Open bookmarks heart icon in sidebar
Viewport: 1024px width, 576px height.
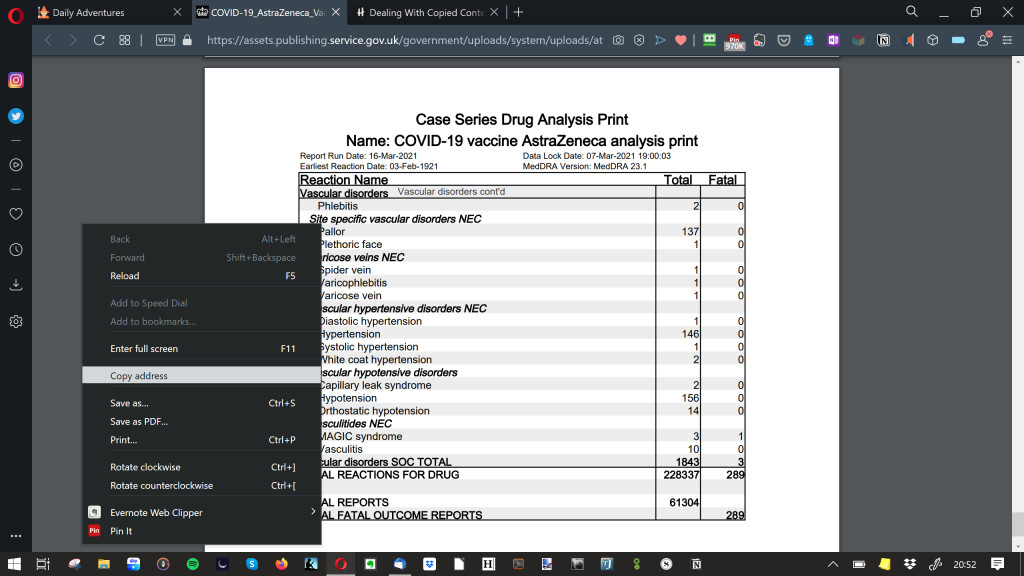pyautogui.click(x=16, y=213)
